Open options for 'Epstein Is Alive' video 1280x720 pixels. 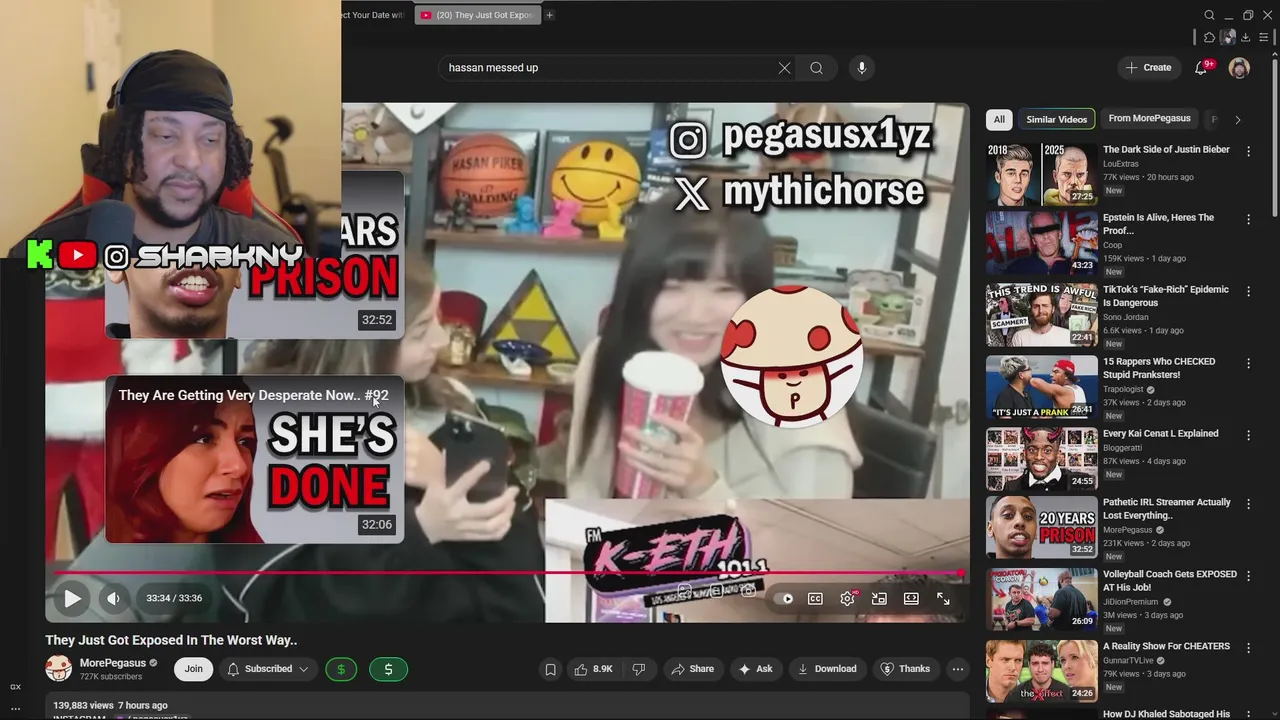tap(1248, 218)
